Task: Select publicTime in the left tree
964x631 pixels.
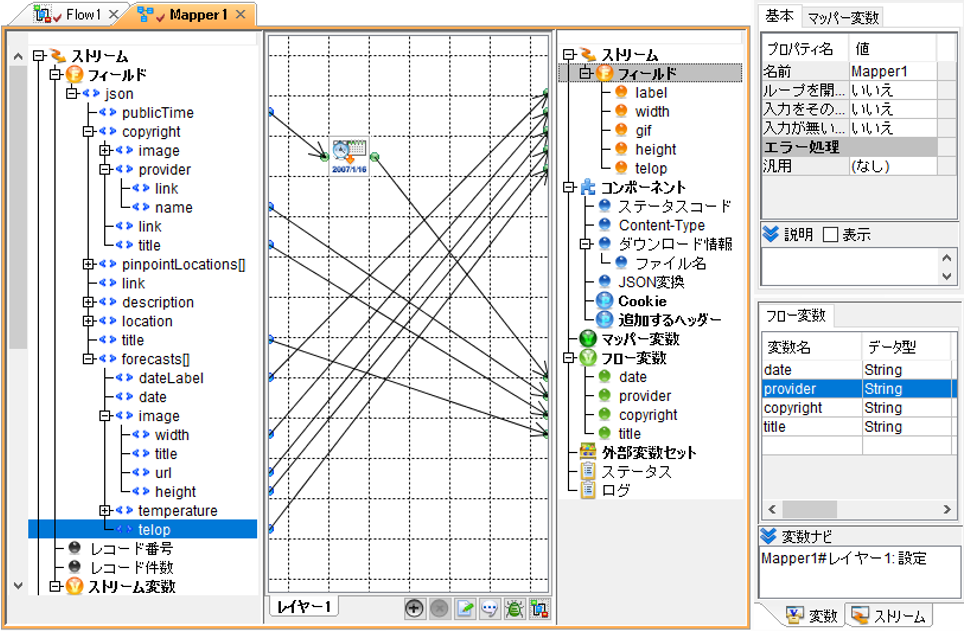Action: (157, 113)
